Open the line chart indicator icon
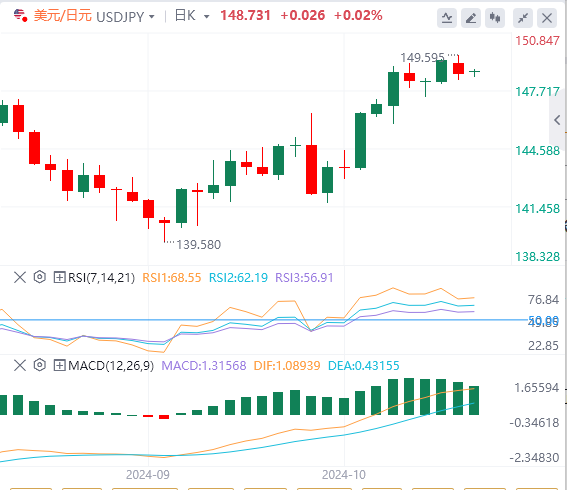Viewport: 567px width, 490px height. pos(447,18)
